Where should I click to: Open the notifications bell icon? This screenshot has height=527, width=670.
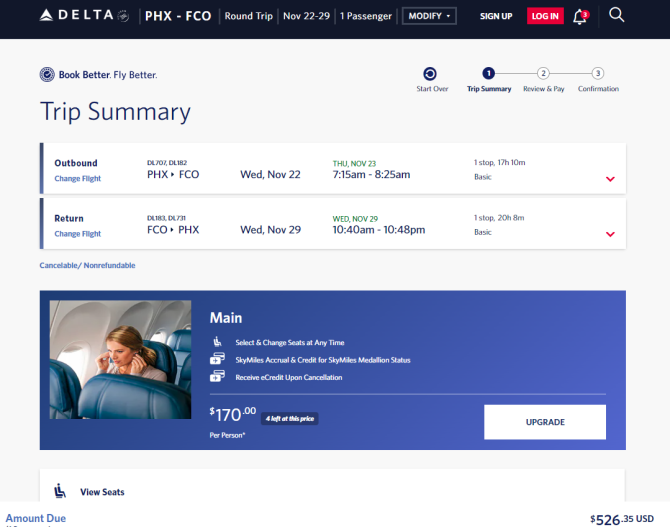coord(580,16)
